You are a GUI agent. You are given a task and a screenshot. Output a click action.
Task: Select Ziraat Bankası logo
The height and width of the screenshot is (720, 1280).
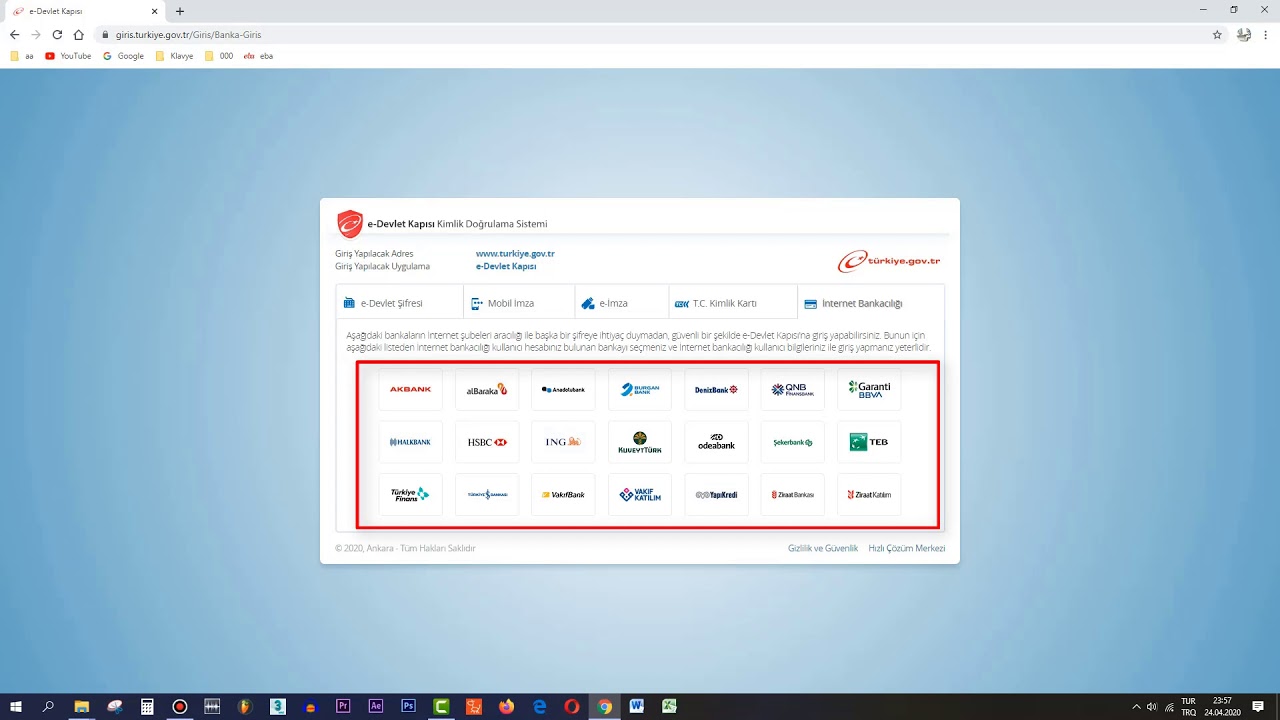point(793,494)
